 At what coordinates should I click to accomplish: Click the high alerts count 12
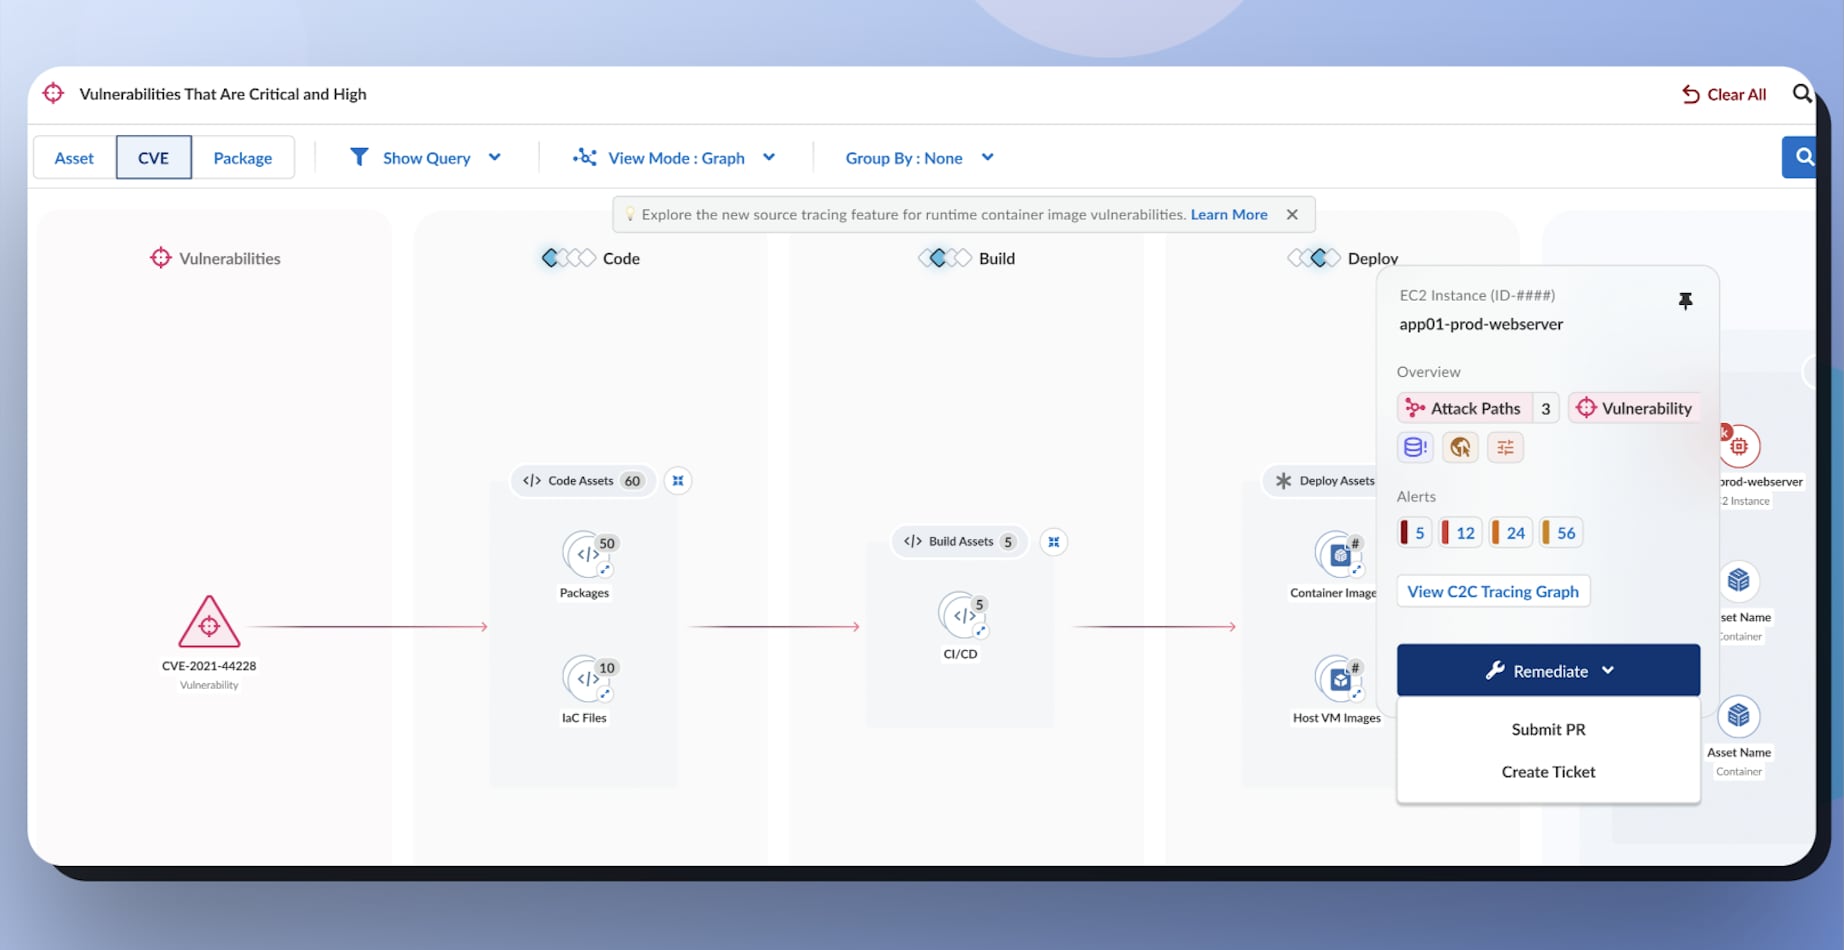tap(1460, 532)
